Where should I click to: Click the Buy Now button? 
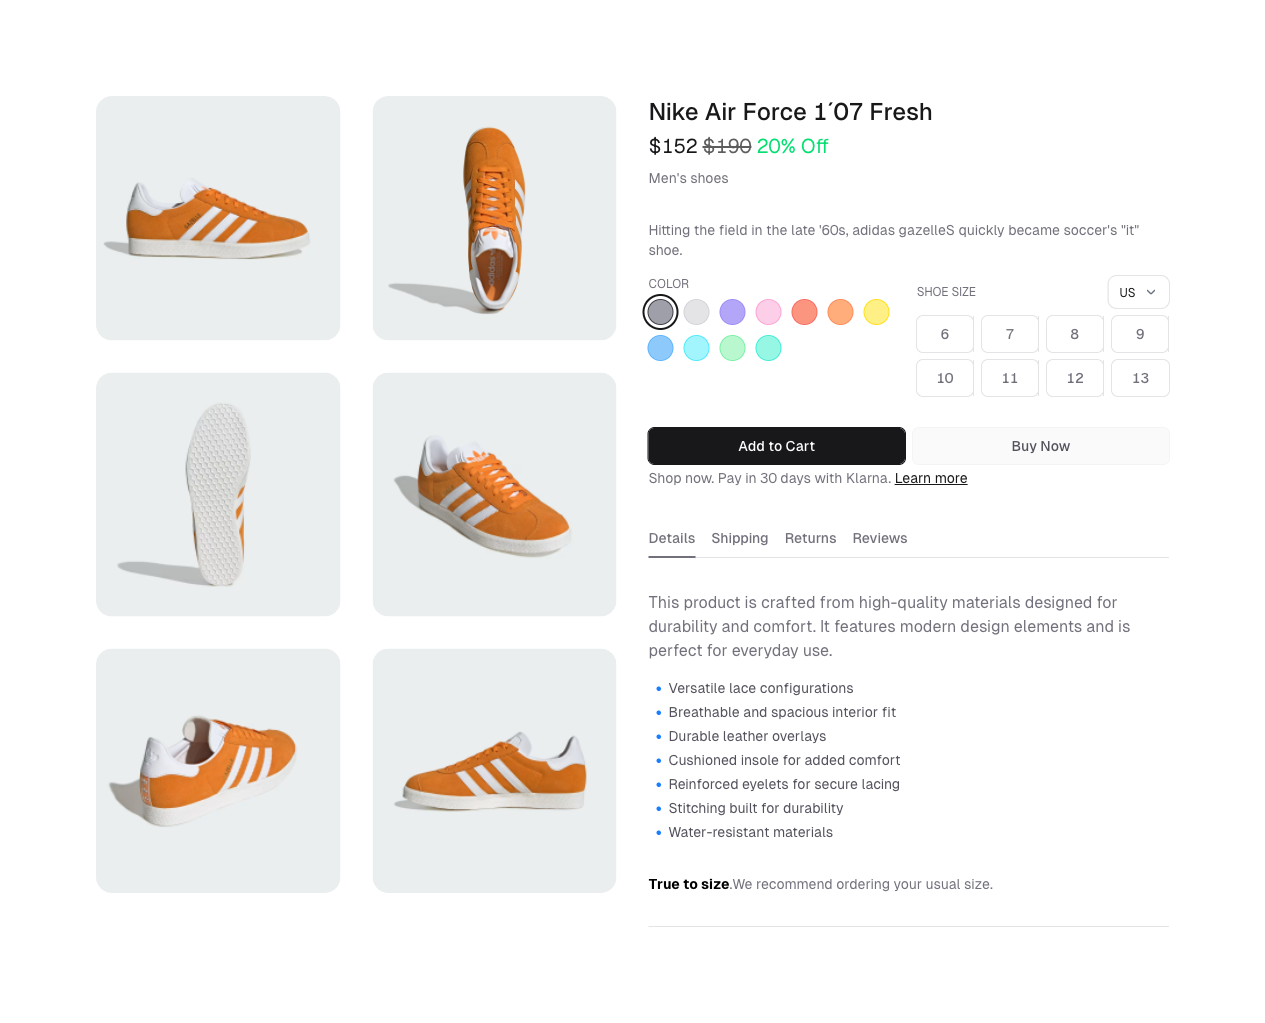tap(1040, 445)
